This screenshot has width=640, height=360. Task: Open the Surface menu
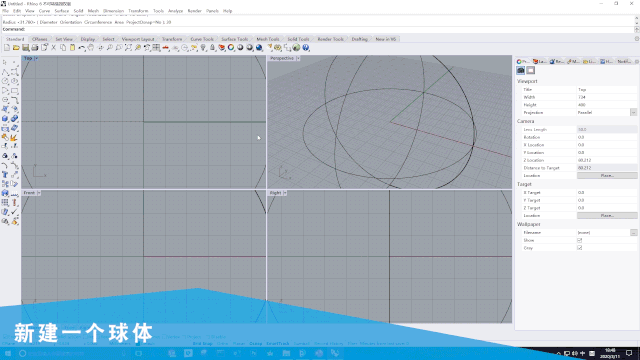62,11
